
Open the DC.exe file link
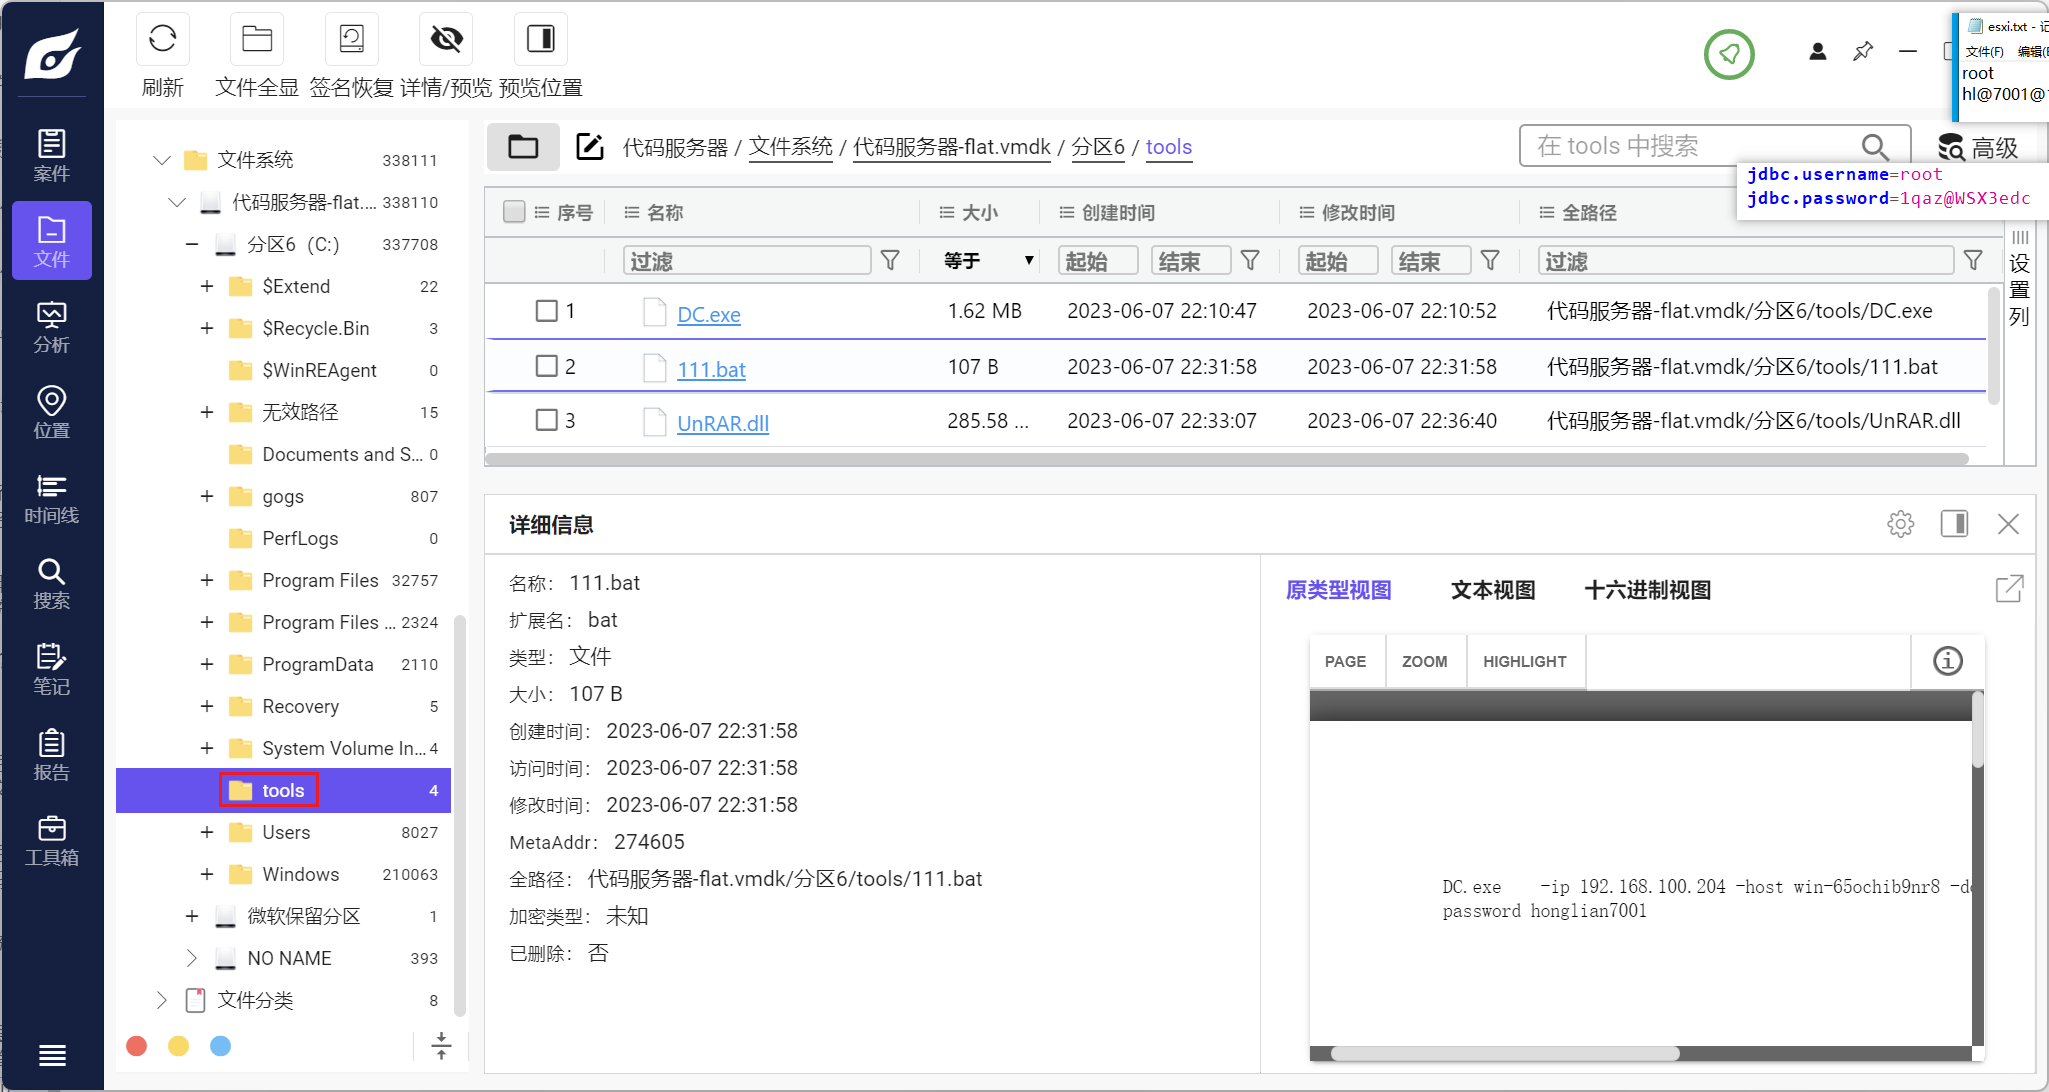tap(709, 315)
